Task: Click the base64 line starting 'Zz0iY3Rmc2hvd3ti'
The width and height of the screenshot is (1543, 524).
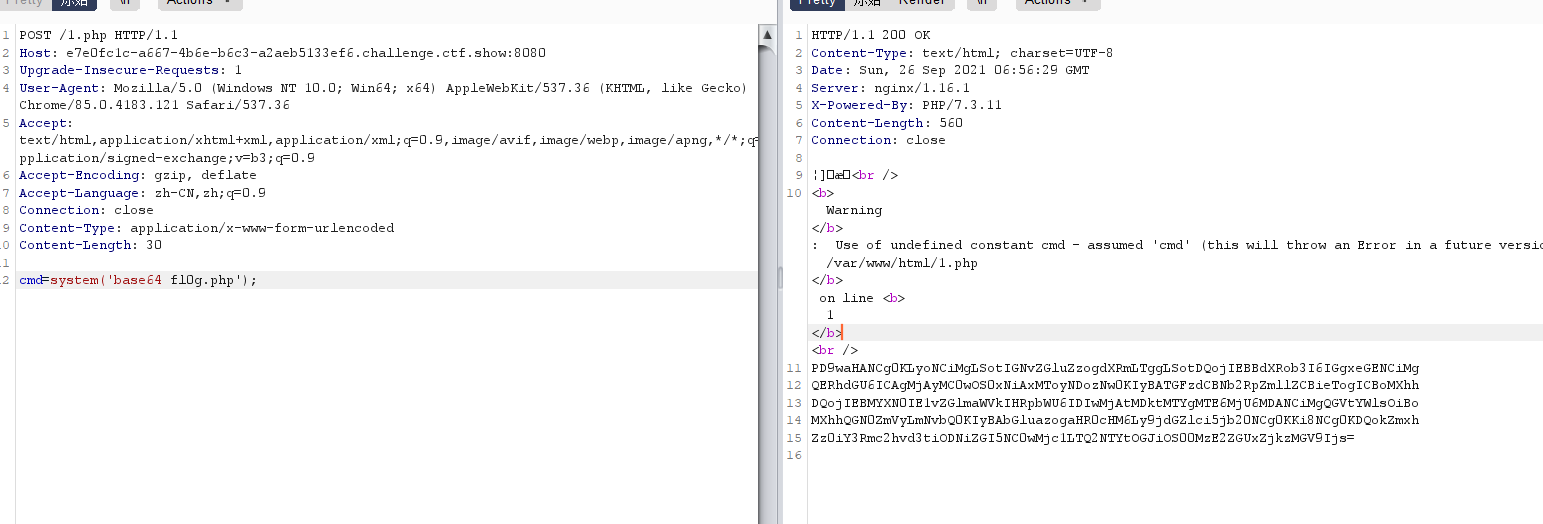Action: click(x=1083, y=438)
